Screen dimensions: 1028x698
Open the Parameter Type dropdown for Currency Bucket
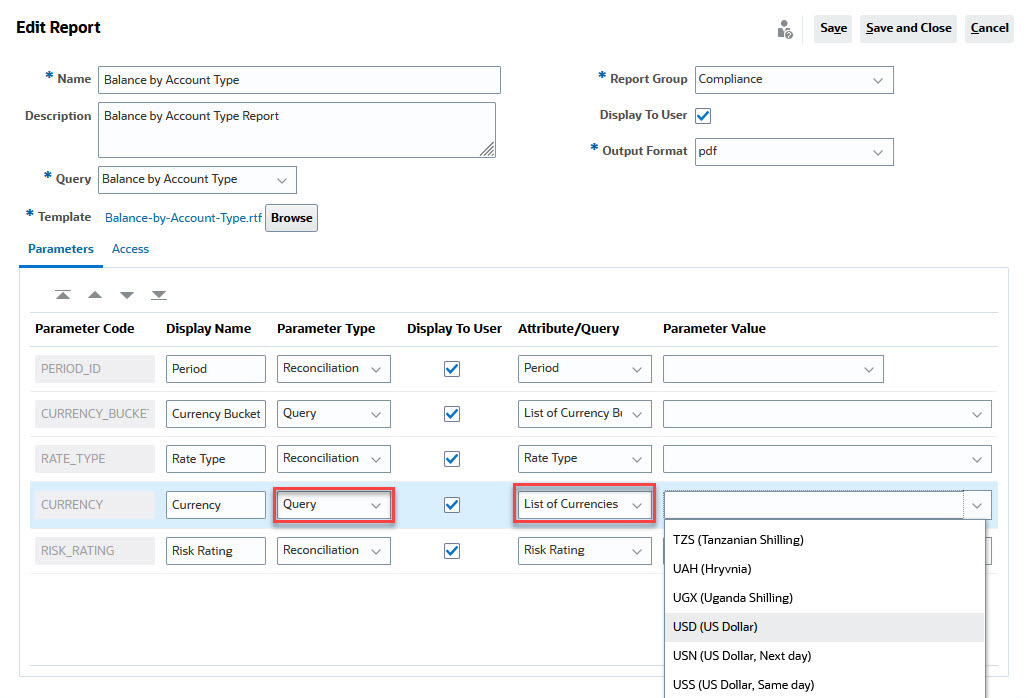pyautogui.click(x=334, y=414)
